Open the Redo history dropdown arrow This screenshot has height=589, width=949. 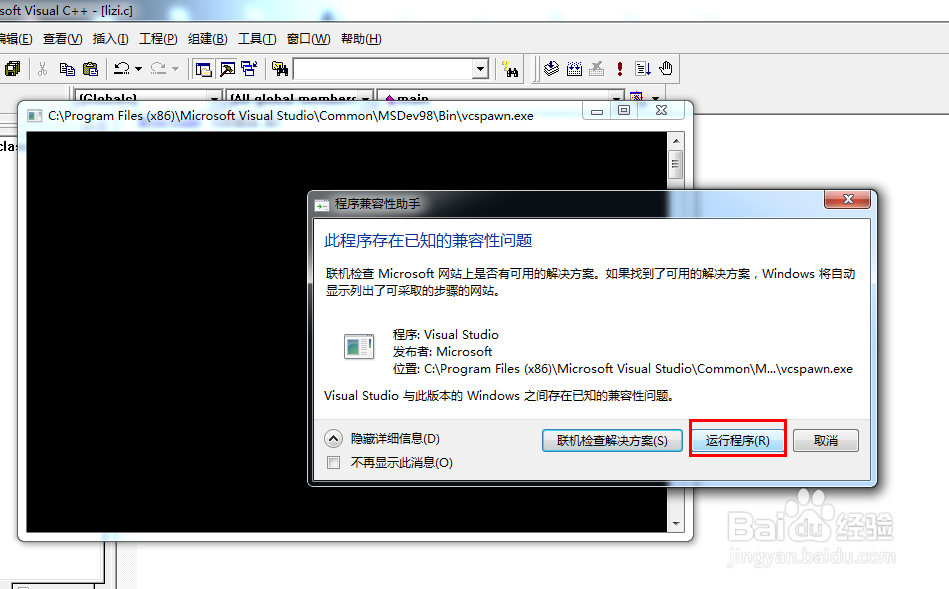176,69
